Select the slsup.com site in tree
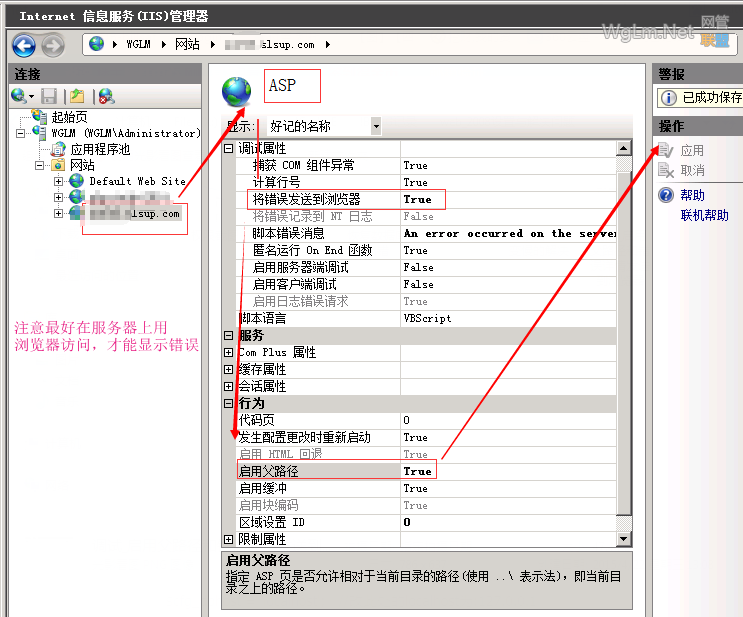This screenshot has height=617, width=743. pos(135,214)
